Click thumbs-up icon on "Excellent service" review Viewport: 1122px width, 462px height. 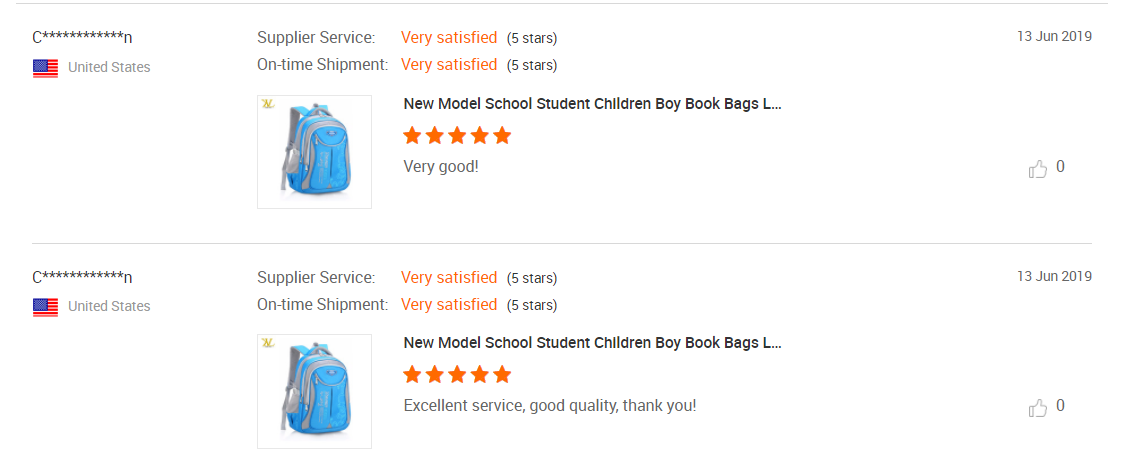[1038, 408]
